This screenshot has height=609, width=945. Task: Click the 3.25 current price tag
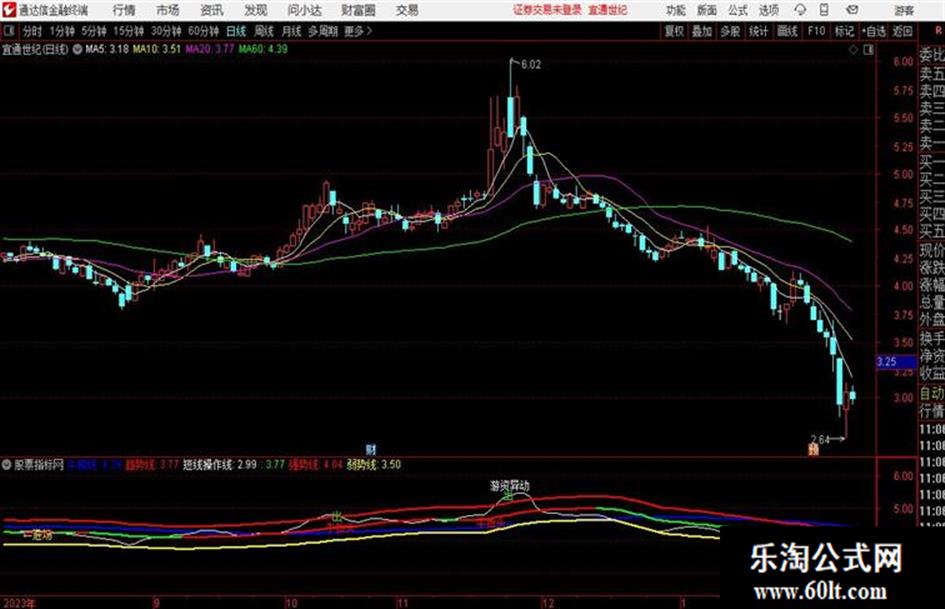click(896, 362)
